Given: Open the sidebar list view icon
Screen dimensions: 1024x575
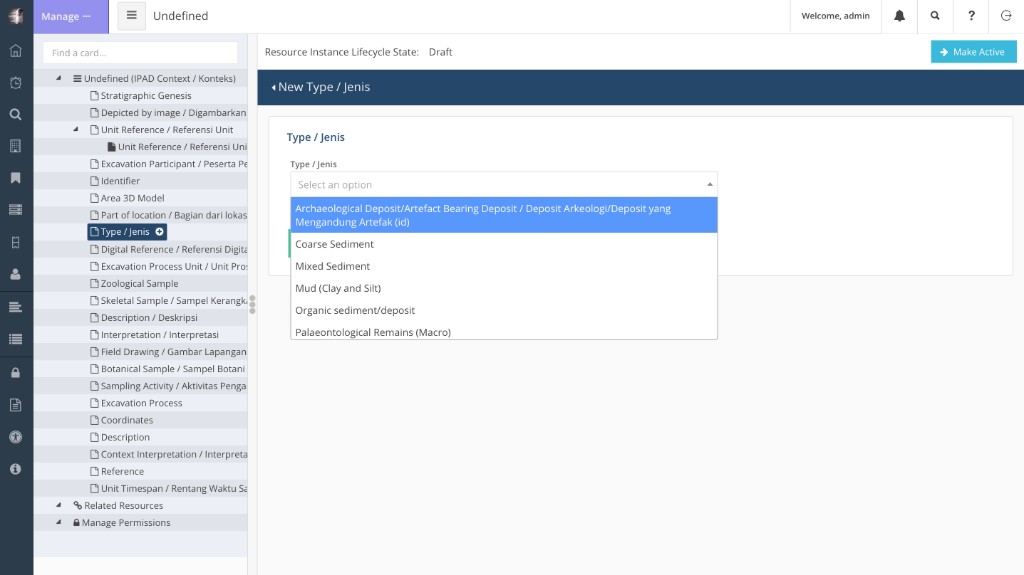Looking at the screenshot, I should pyautogui.click(x=16, y=338).
